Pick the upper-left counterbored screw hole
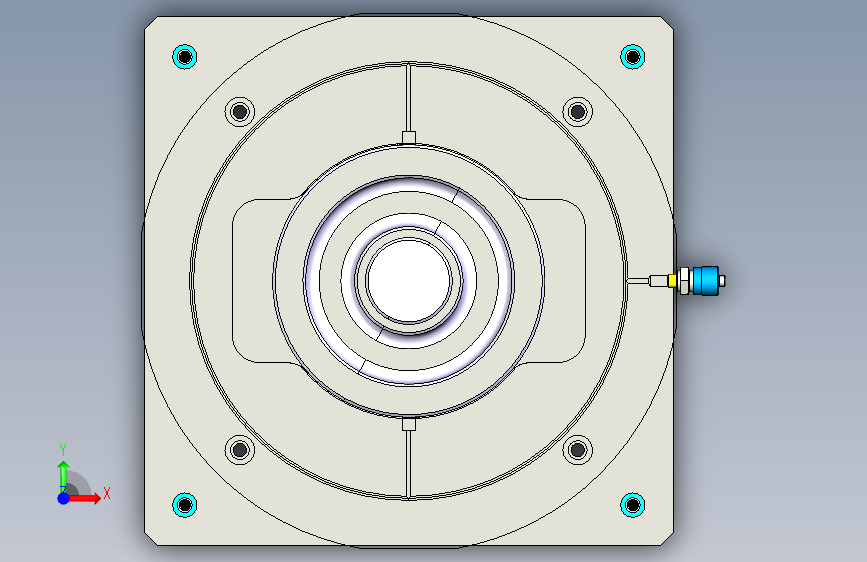The height and width of the screenshot is (562, 867). click(240, 112)
